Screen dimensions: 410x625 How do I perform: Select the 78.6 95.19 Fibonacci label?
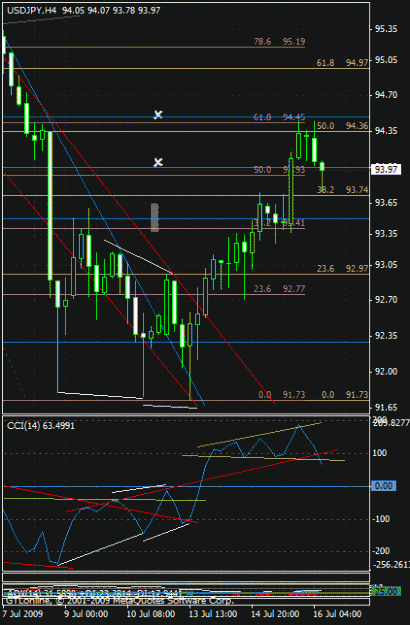[x=279, y=41]
